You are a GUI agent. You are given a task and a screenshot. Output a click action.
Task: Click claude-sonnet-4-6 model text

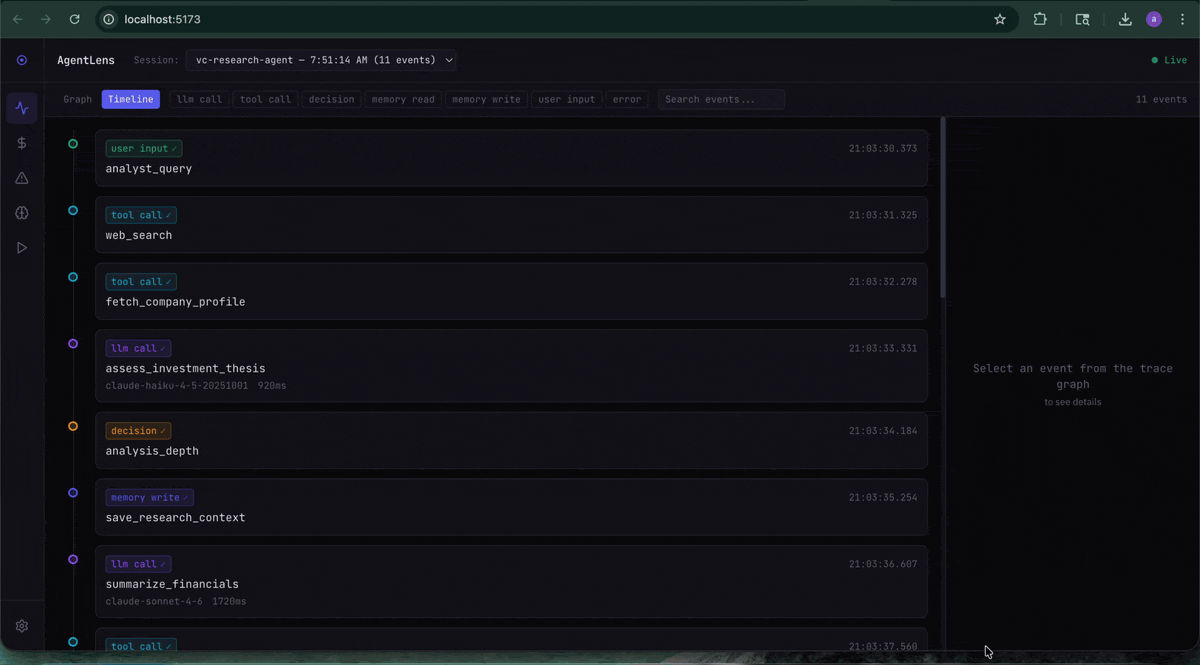pos(155,602)
